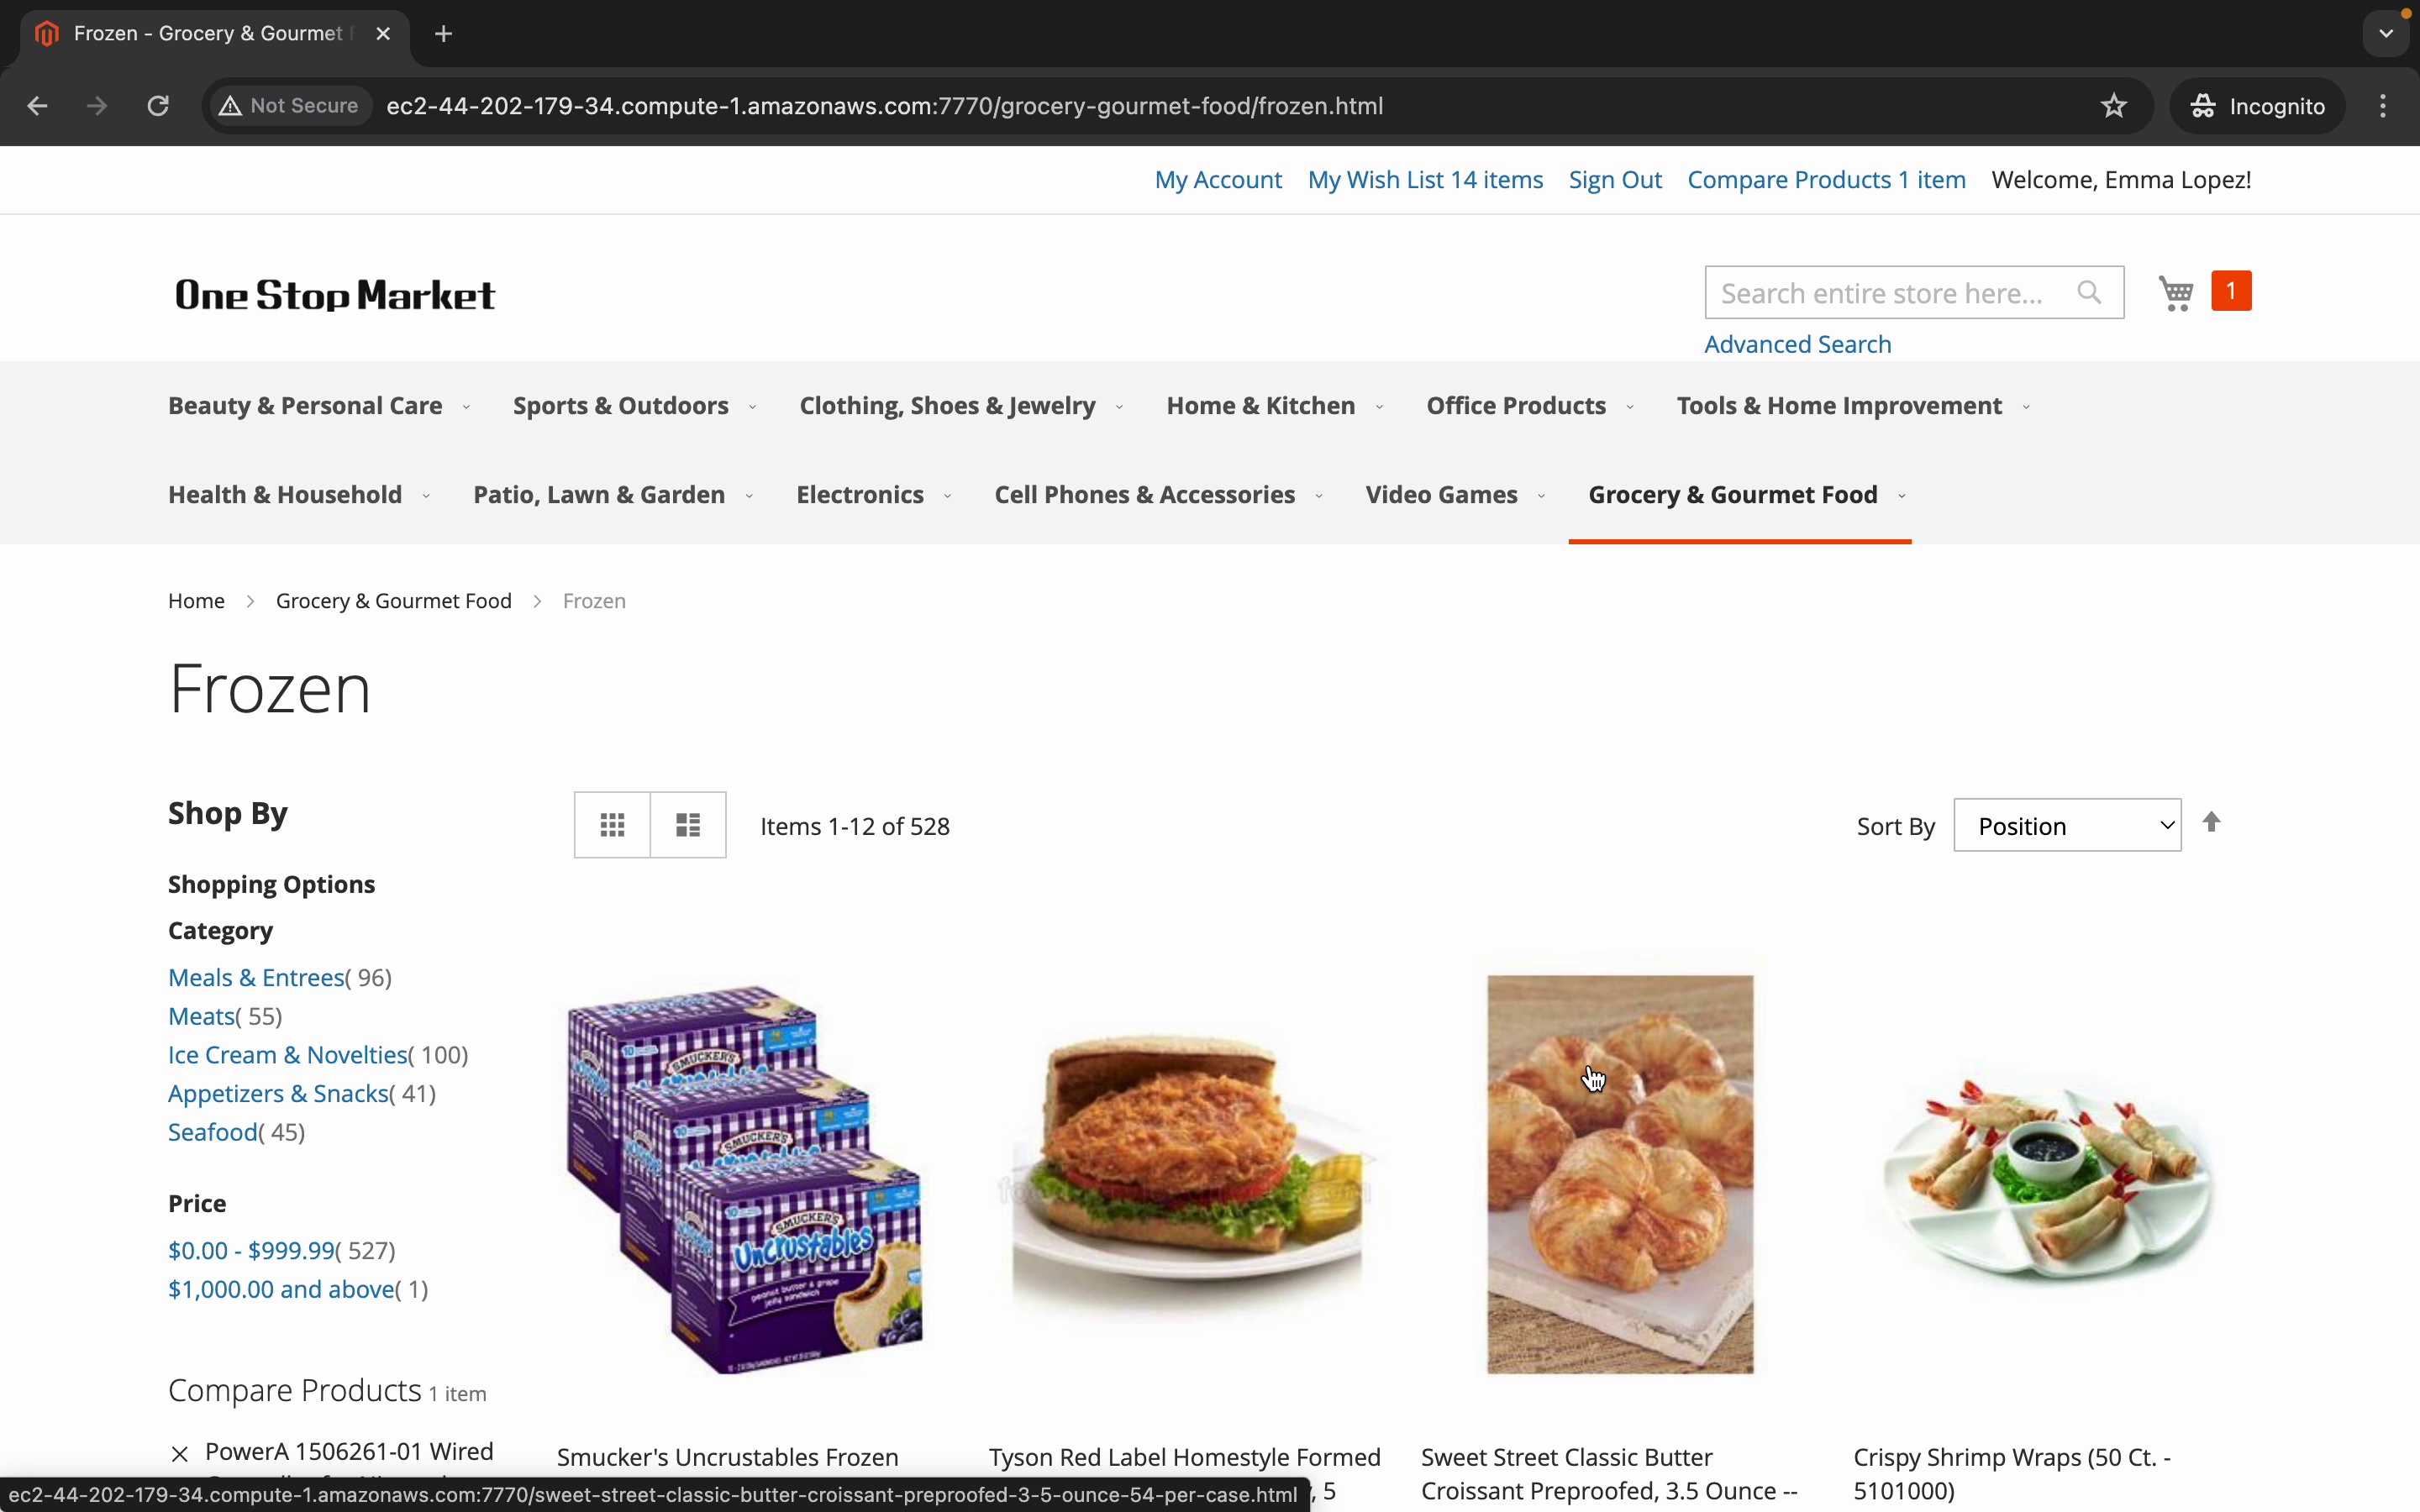Viewport: 2420px width, 1512px height.
Task: Open Home & Kitchen menu
Action: click(1275, 406)
